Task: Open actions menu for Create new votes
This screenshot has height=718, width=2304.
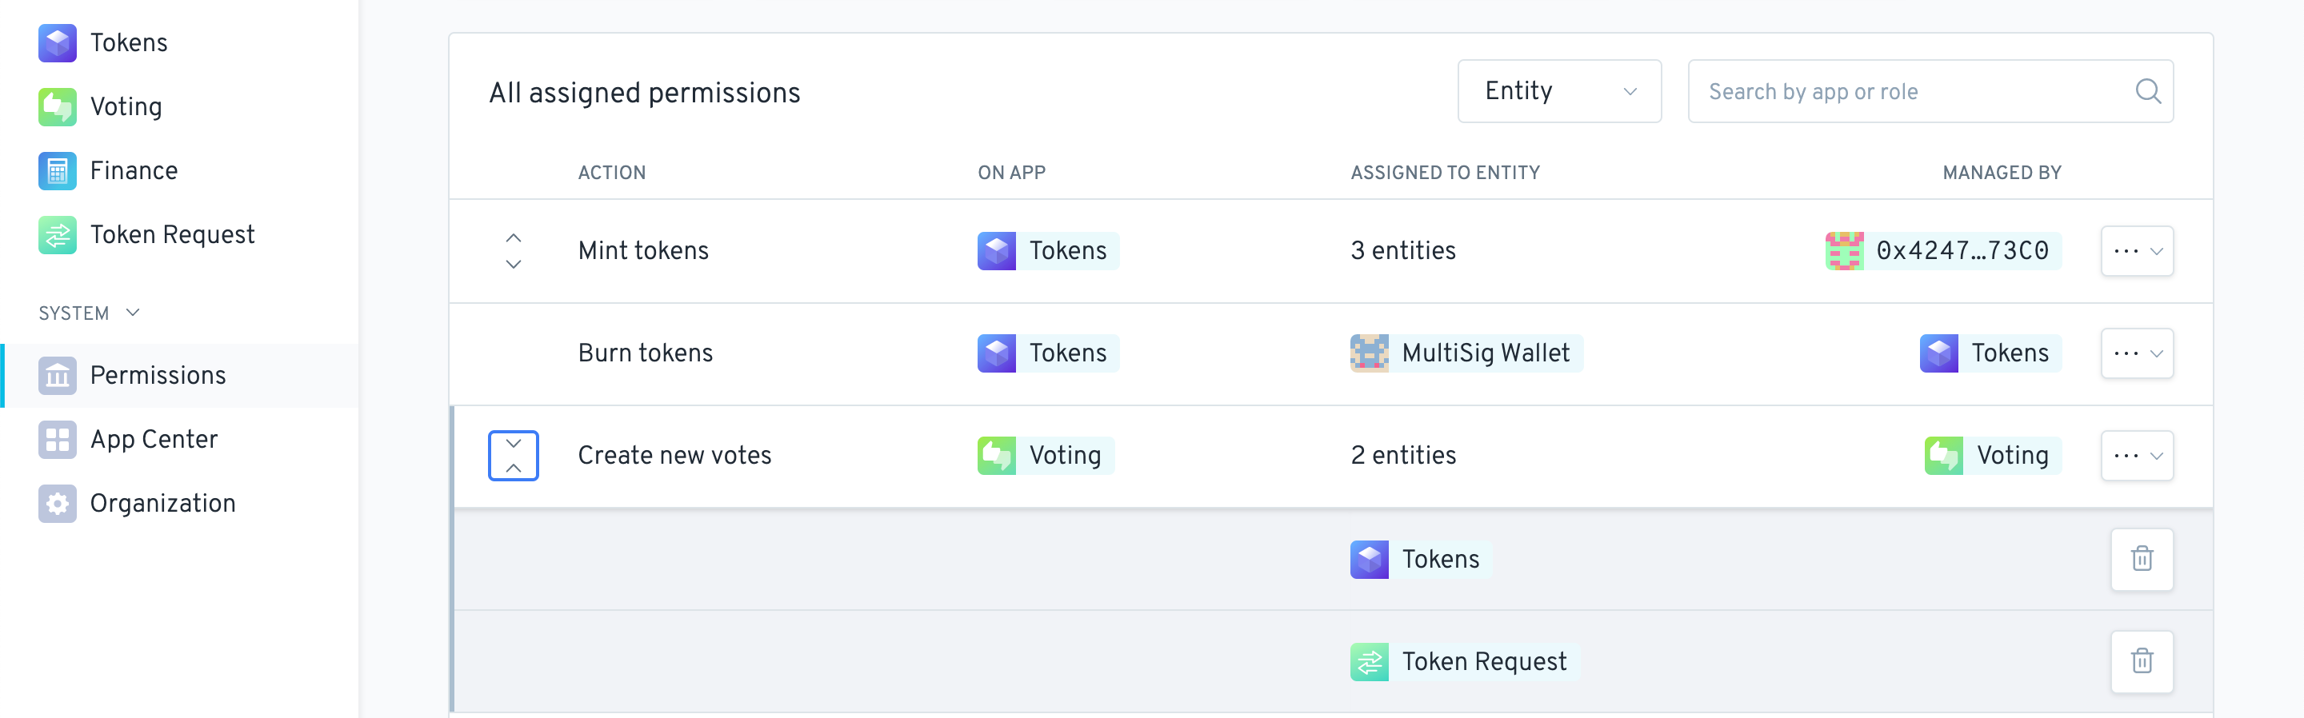Action: [x=2137, y=456]
